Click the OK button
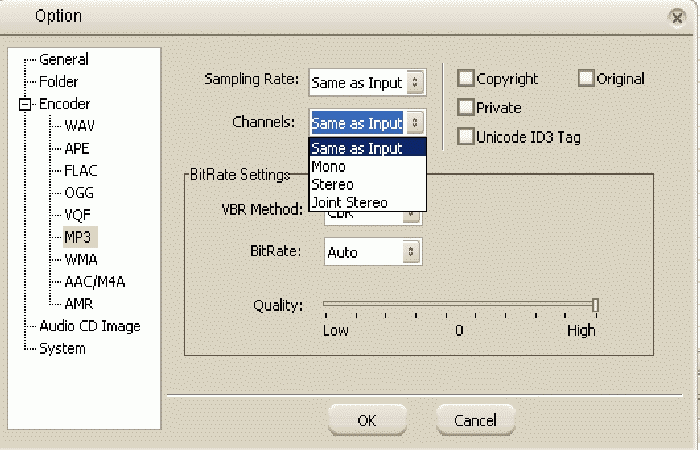 [367, 420]
